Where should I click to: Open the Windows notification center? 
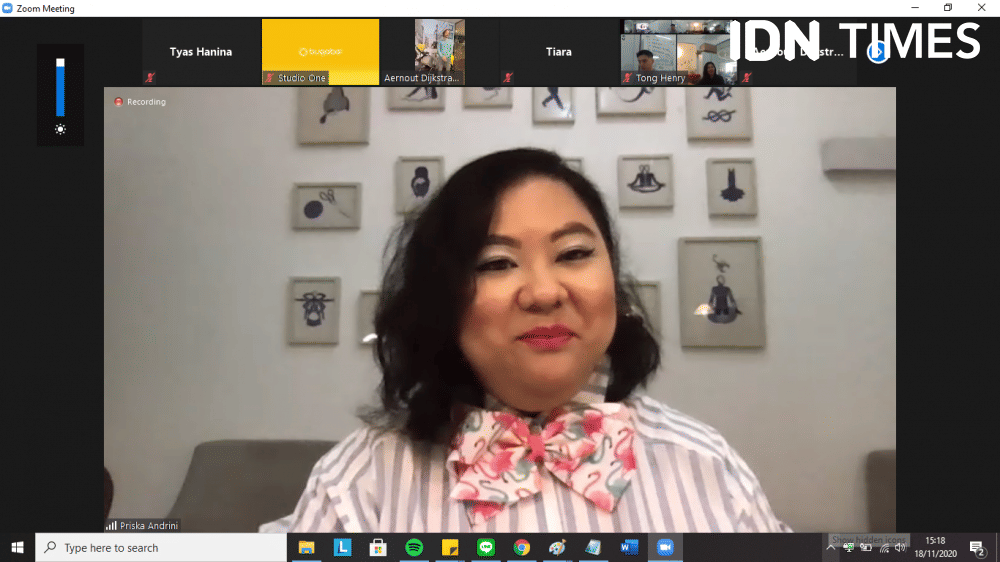(976, 547)
